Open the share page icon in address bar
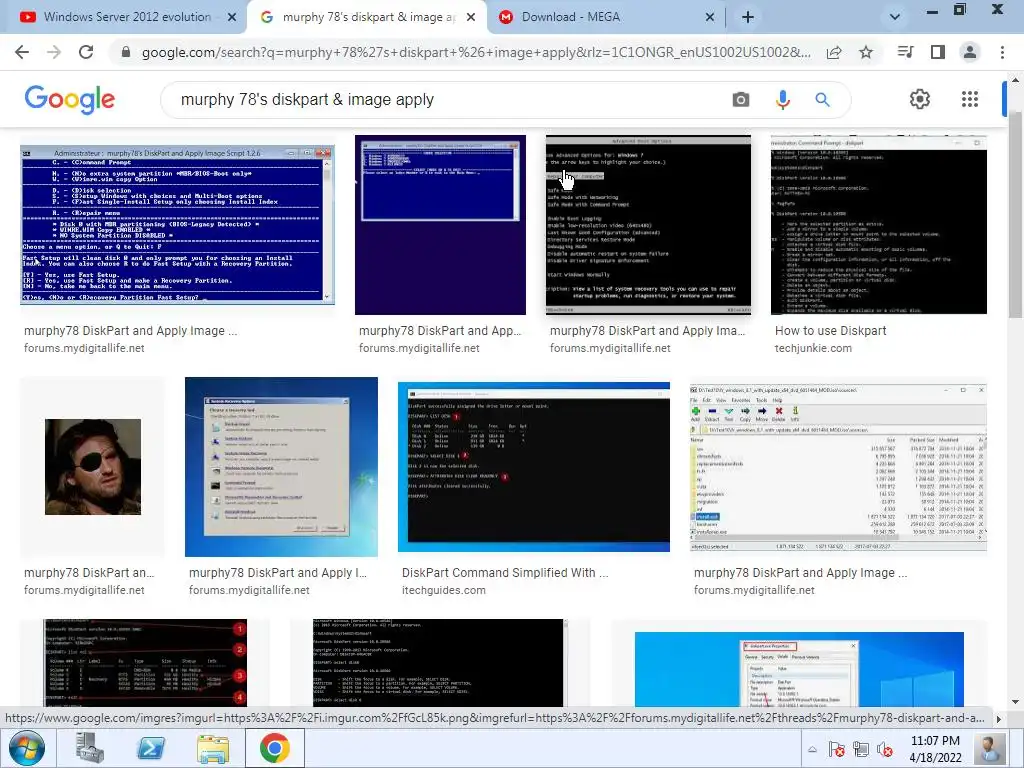Image resolution: width=1024 pixels, height=768 pixels. 834,52
